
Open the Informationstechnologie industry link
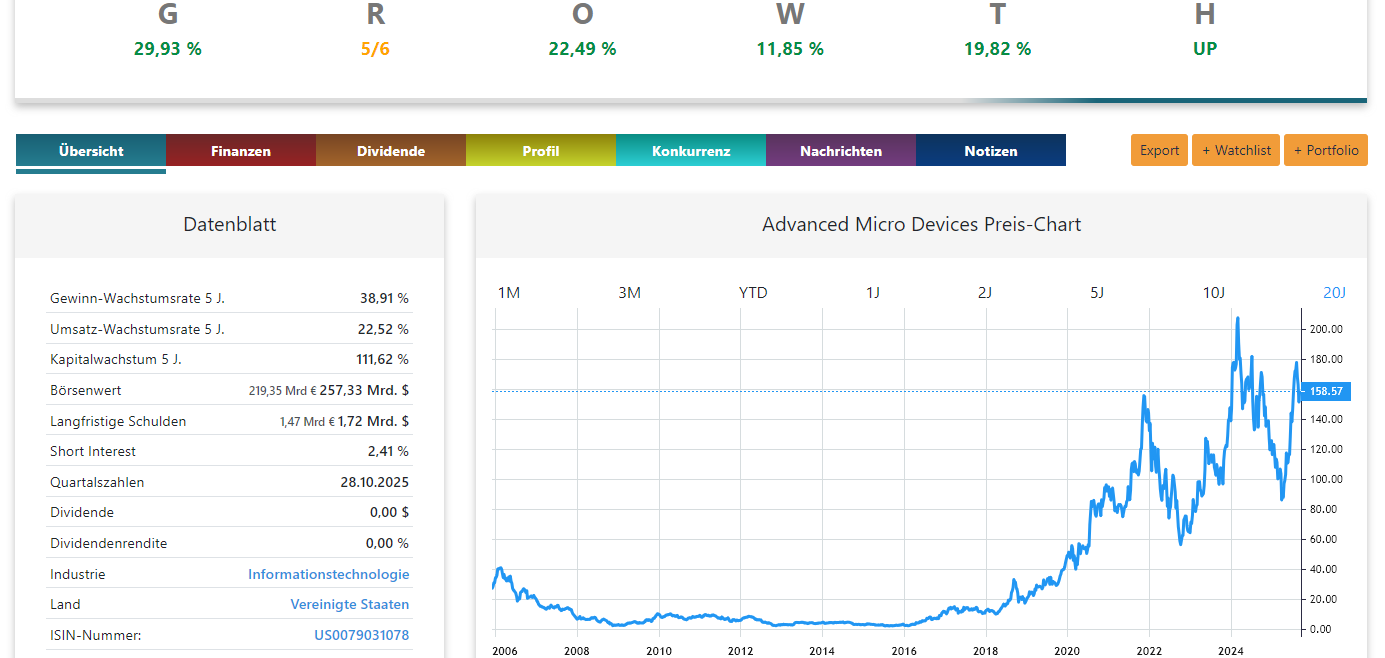click(x=329, y=574)
